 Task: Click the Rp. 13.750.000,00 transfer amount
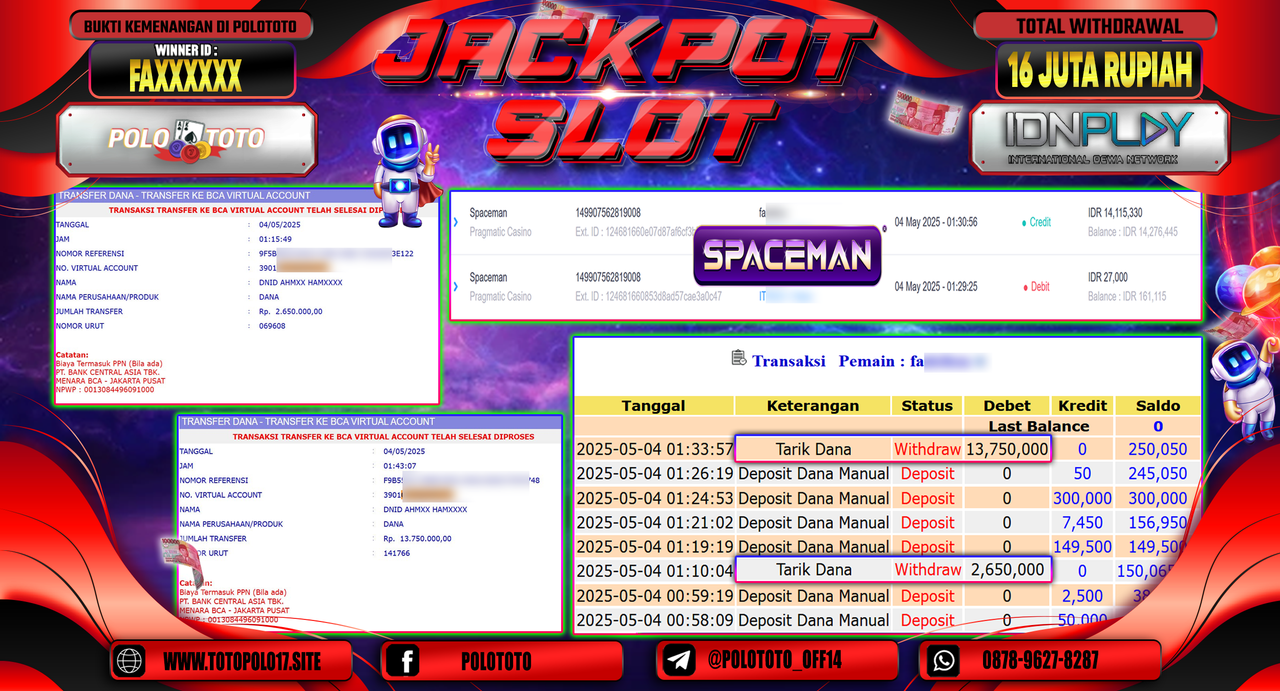(x=417, y=538)
